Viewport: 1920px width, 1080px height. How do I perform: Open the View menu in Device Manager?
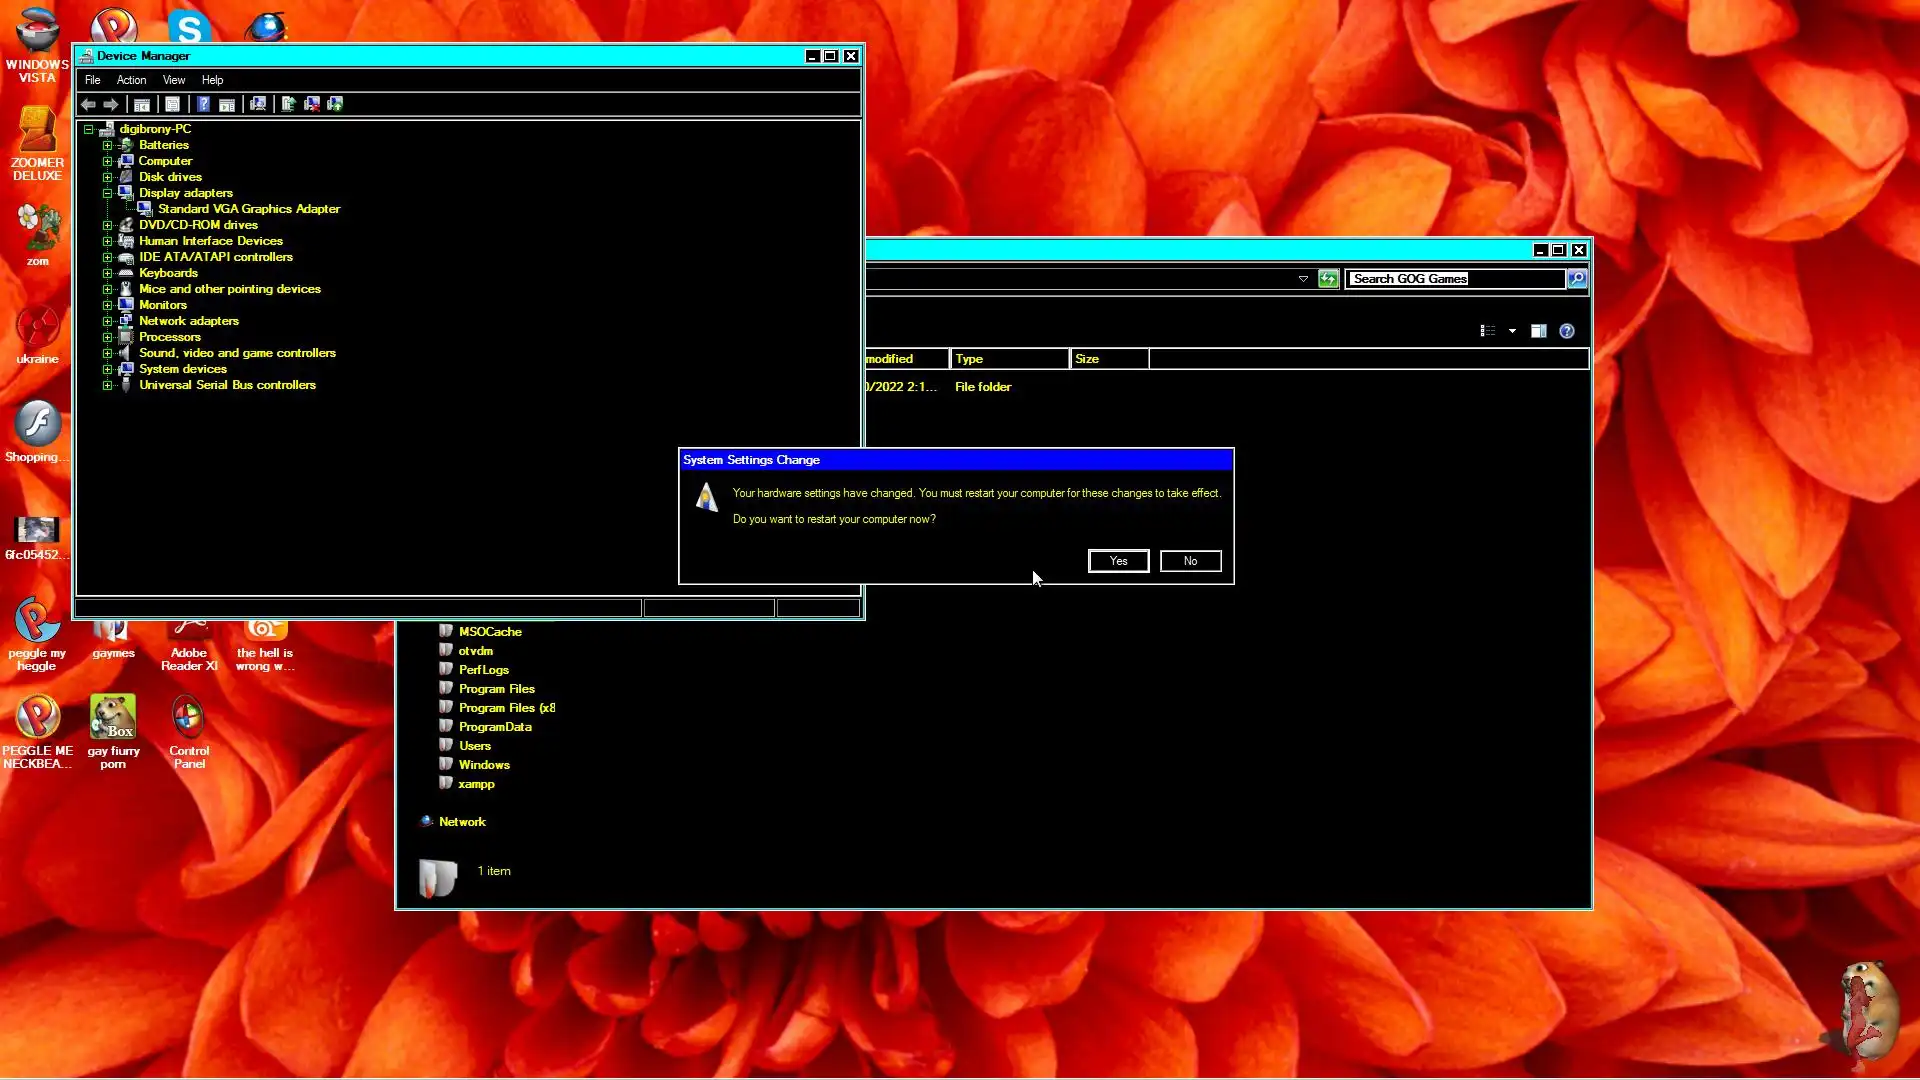tap(174, 80)
